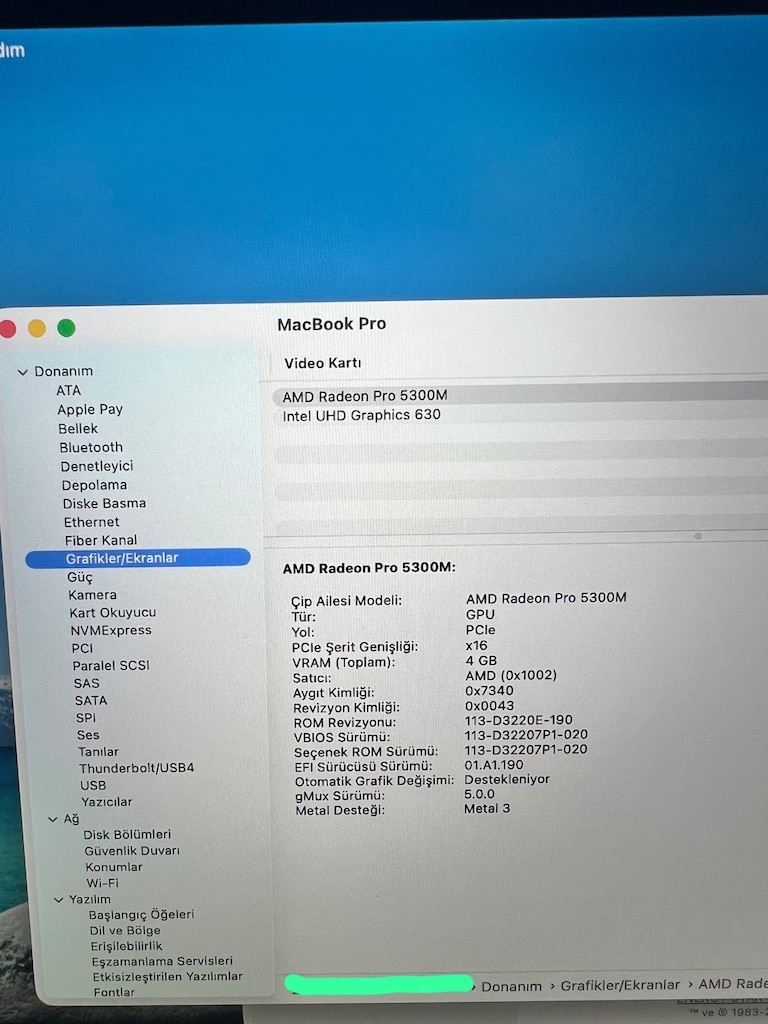Image resolution: width=768 pixels, height=1024 pixels.
Task: Click the Satıcı value AMD (0x1002)
Action: coord(511,675)
